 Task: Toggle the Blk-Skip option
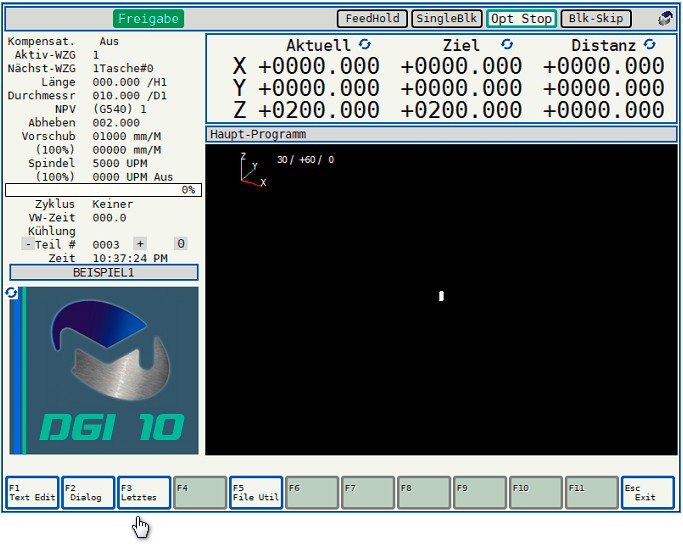coord(596,19)
